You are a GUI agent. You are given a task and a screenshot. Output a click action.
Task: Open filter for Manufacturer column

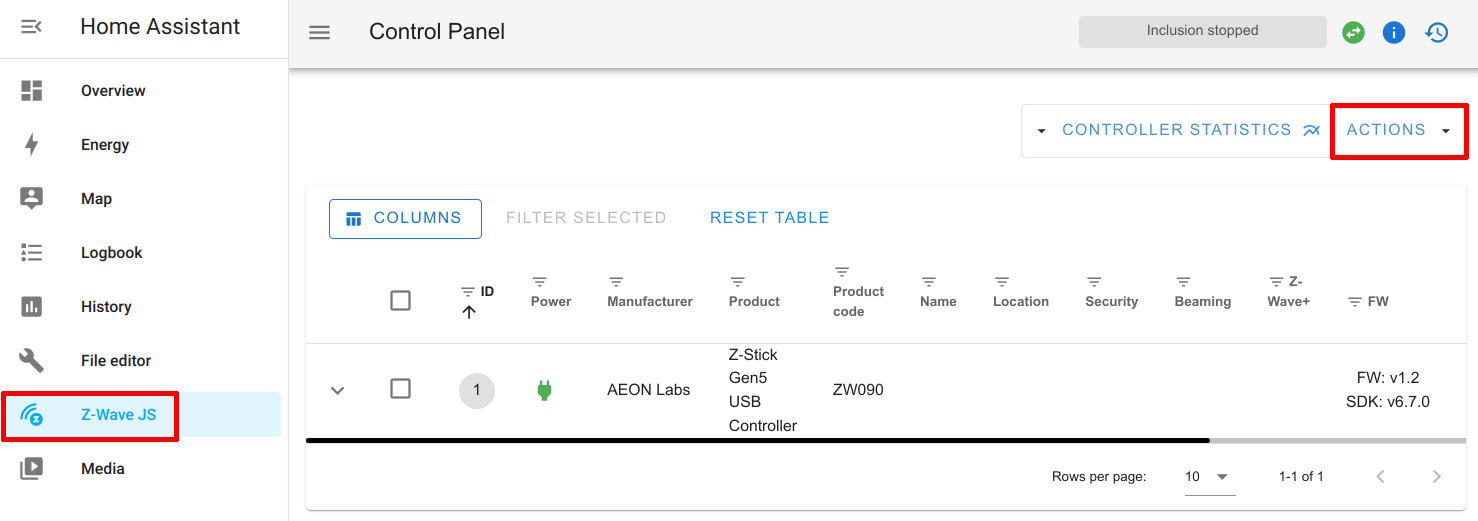point(616,282)
